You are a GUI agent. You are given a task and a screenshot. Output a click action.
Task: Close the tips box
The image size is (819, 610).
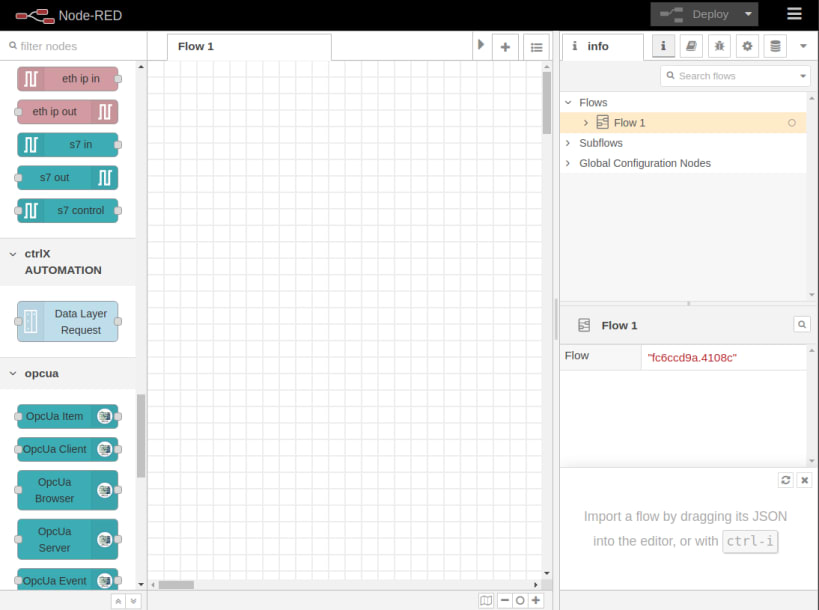tap(804, 480)
